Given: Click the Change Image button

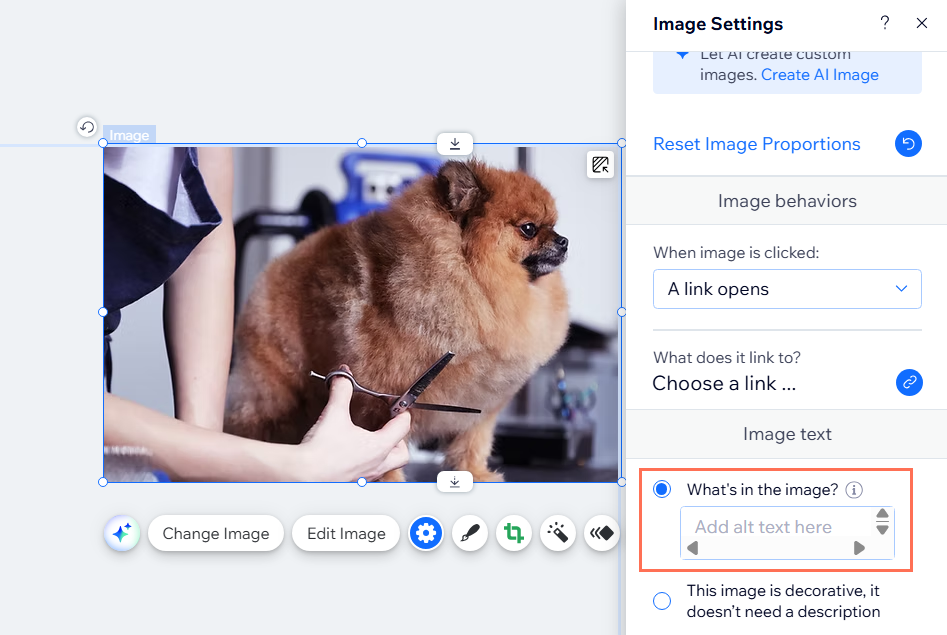Looking at the screenshot, I should 216,534.
